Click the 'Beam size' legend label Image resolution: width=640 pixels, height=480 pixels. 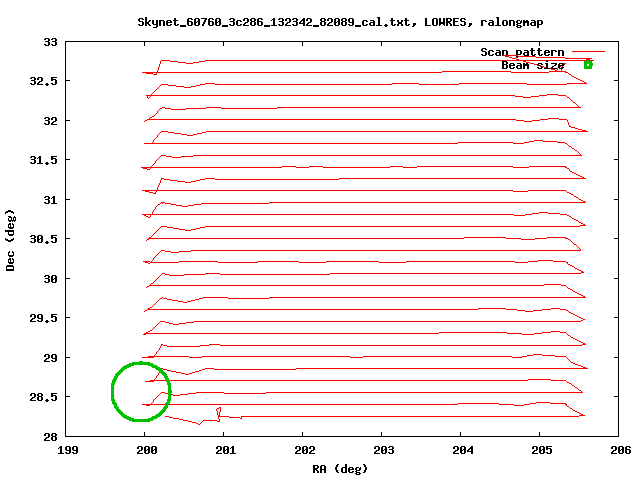pos(533,65)
